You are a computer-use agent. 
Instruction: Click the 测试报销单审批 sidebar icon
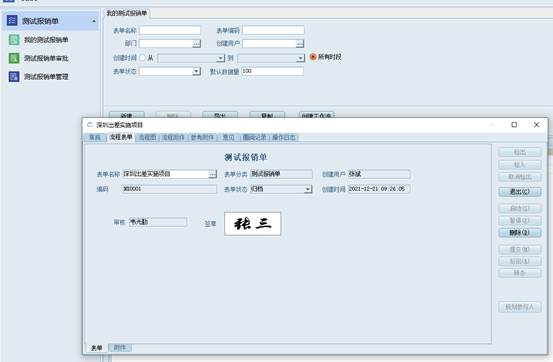[x=14, y=58]
